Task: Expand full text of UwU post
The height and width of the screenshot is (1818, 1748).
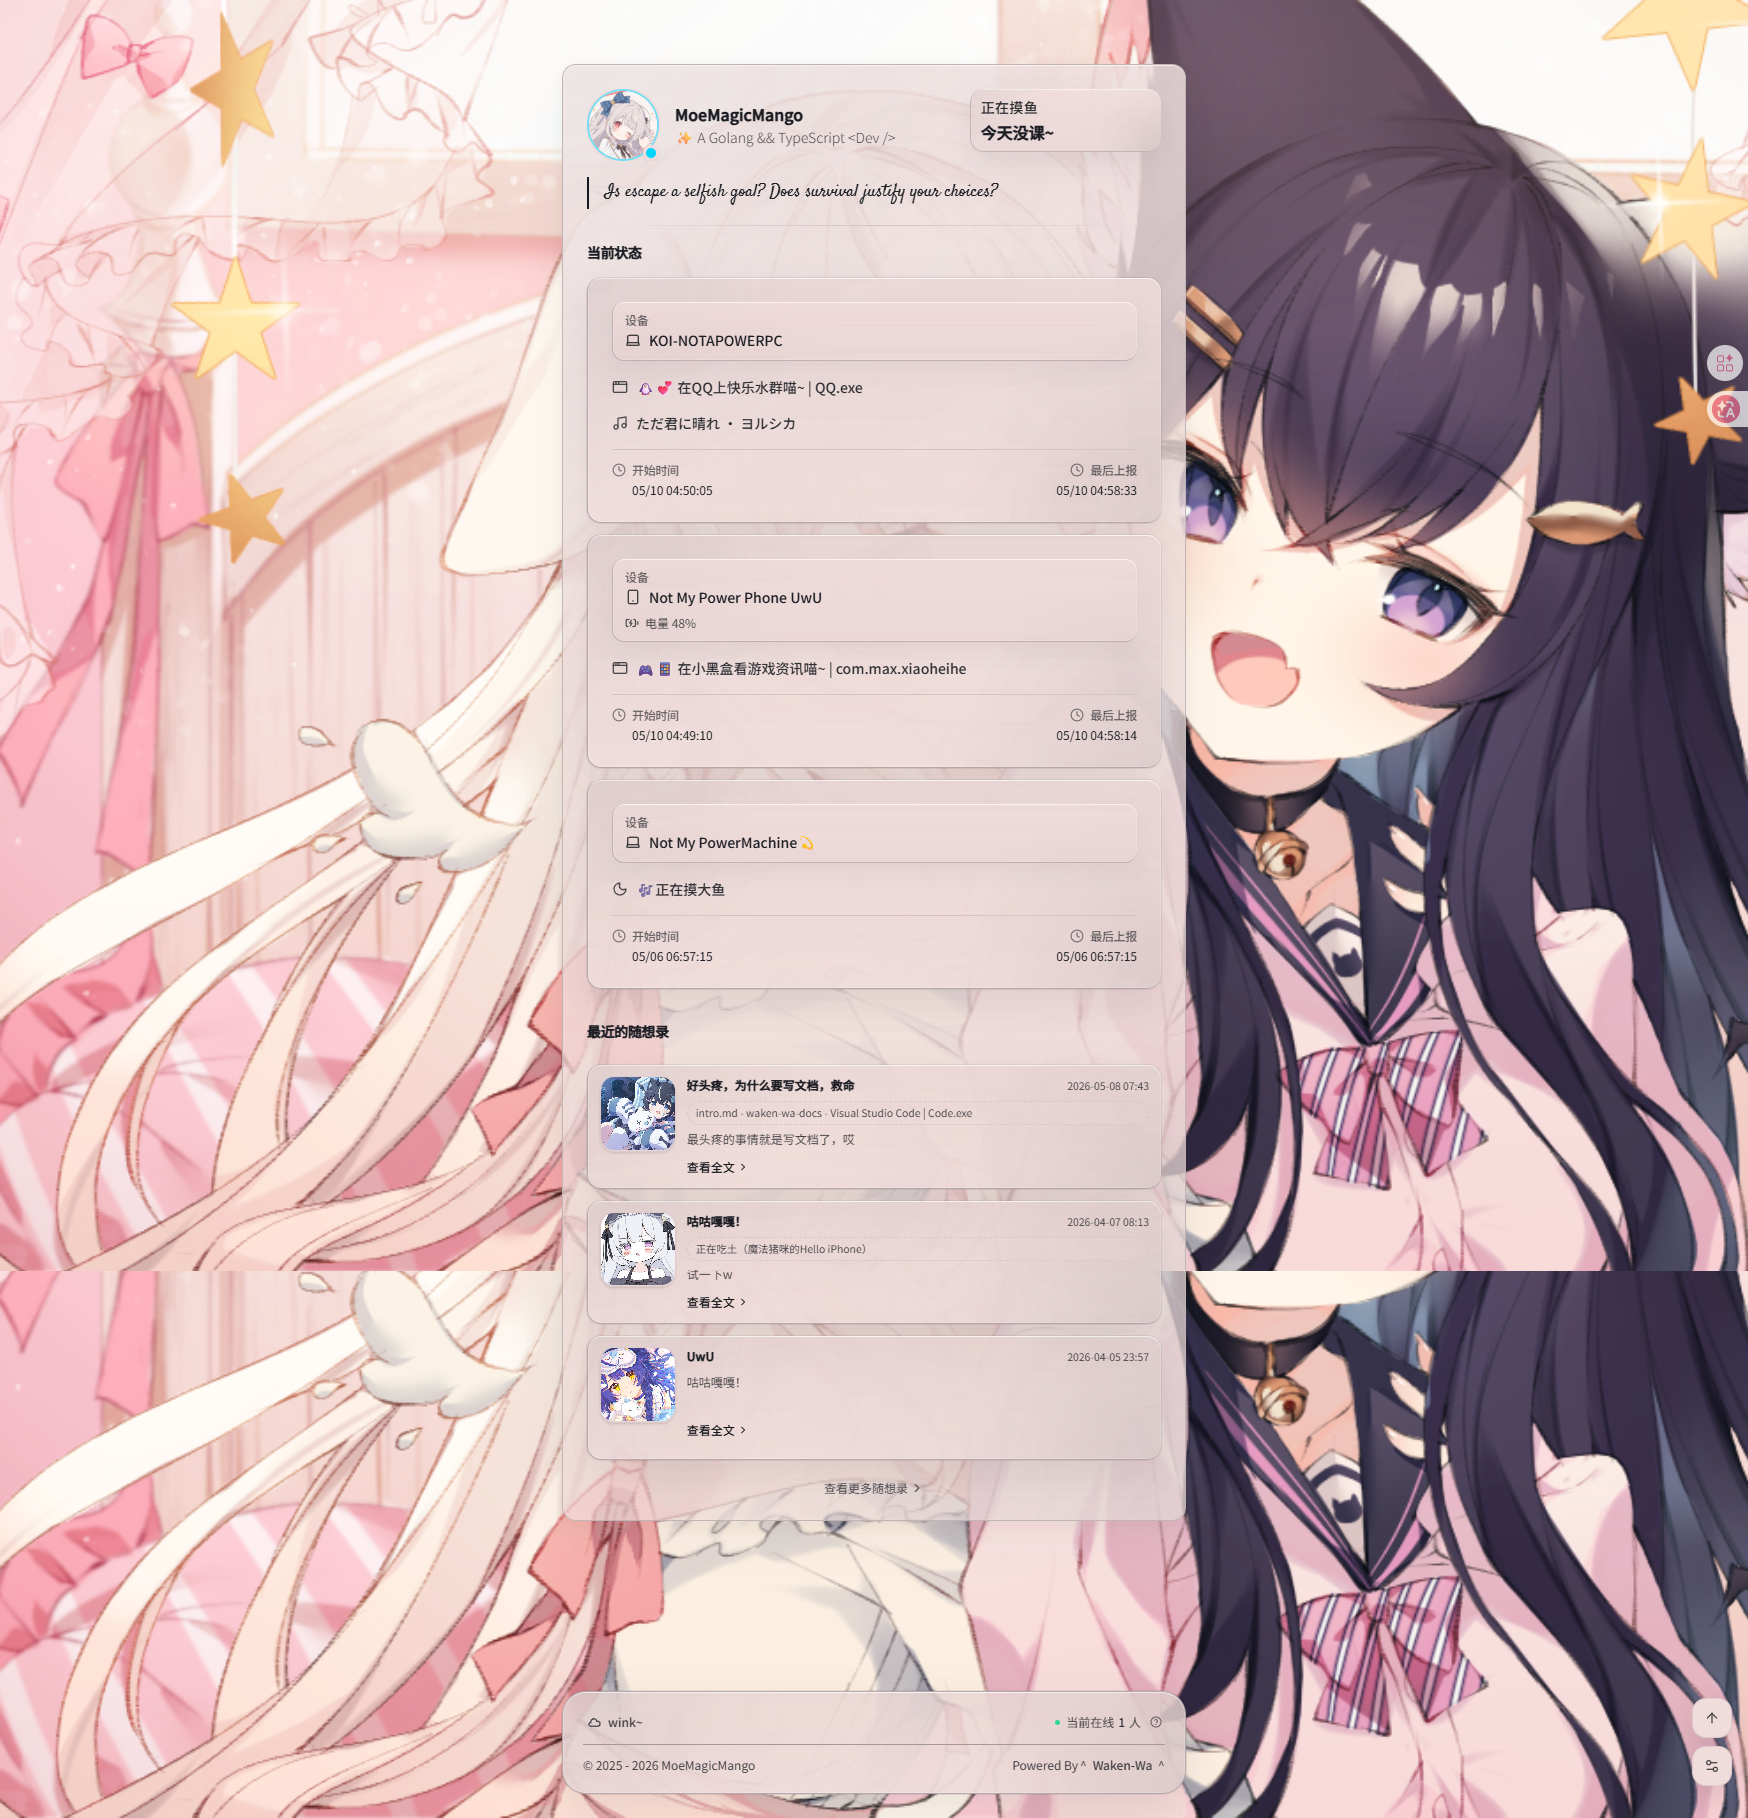Action: tap(716, 1430)
